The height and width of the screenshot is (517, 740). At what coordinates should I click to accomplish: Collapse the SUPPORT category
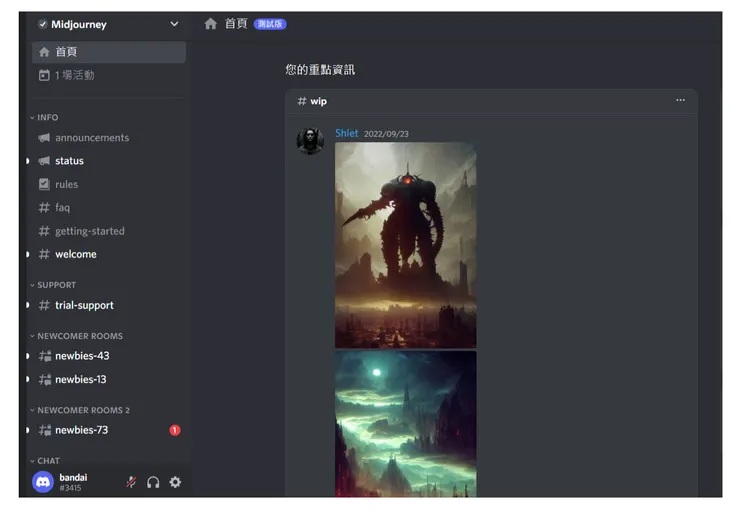tap(53, 285)
